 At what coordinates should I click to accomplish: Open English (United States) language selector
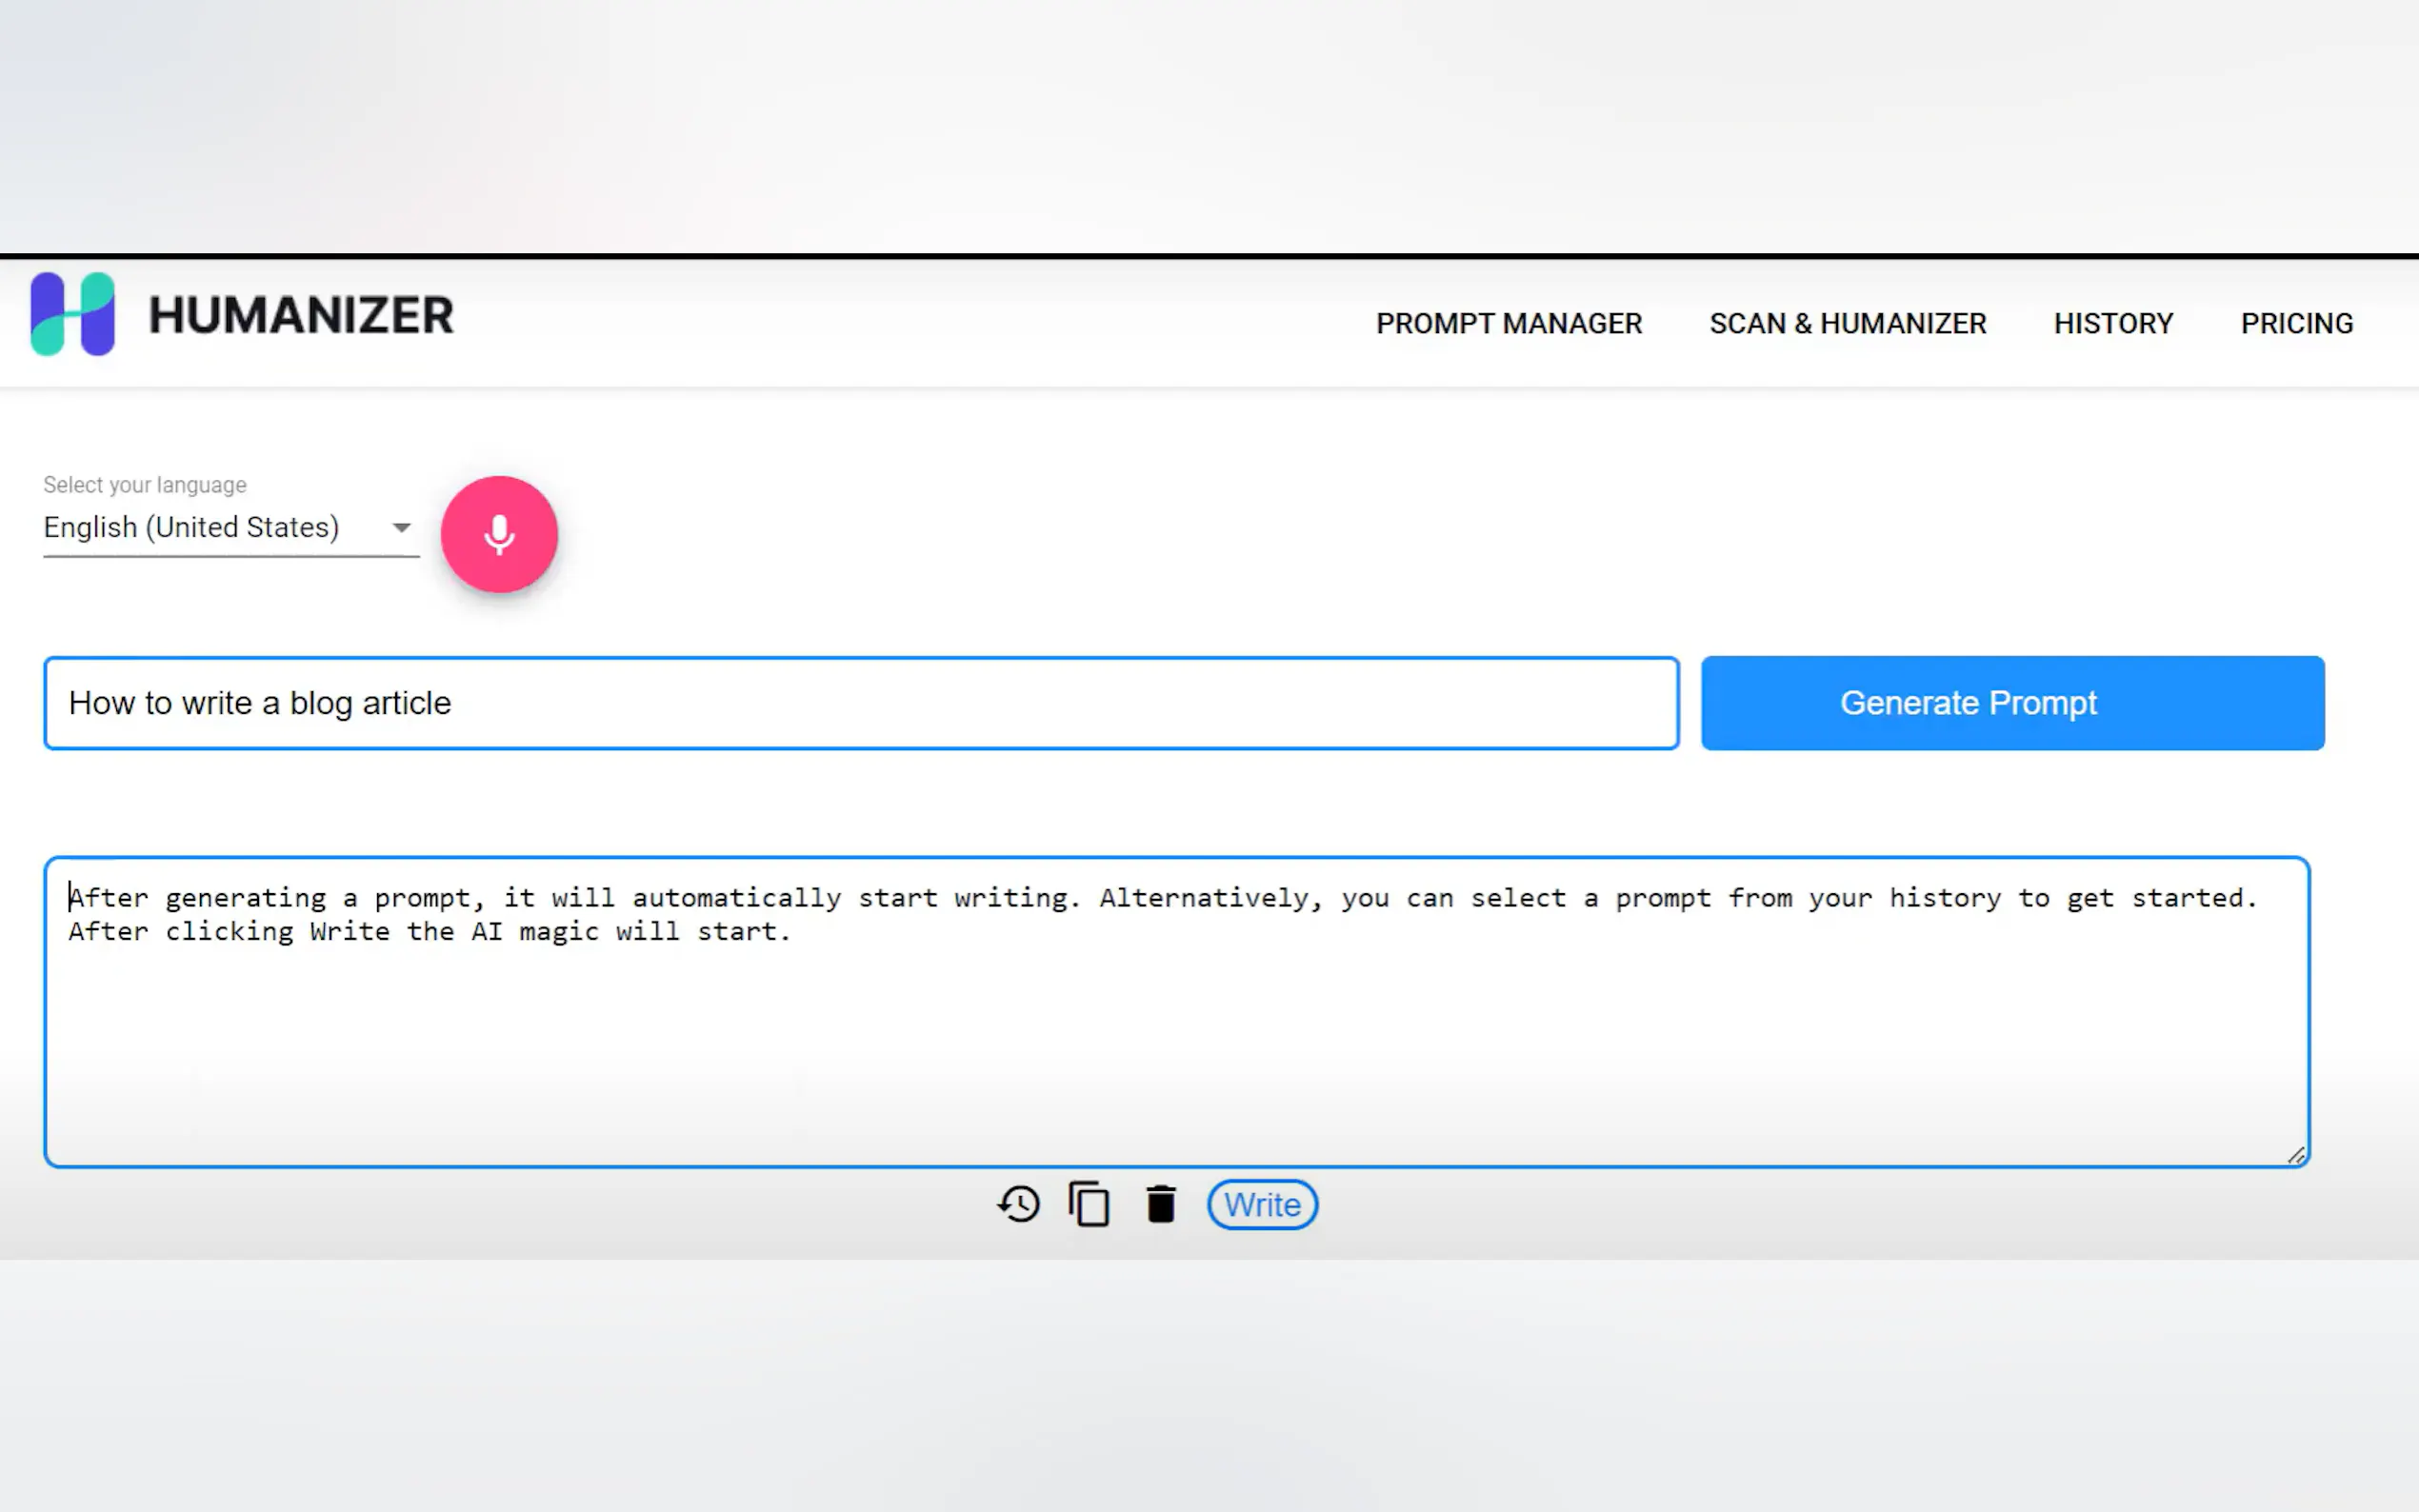click(192, 527)
